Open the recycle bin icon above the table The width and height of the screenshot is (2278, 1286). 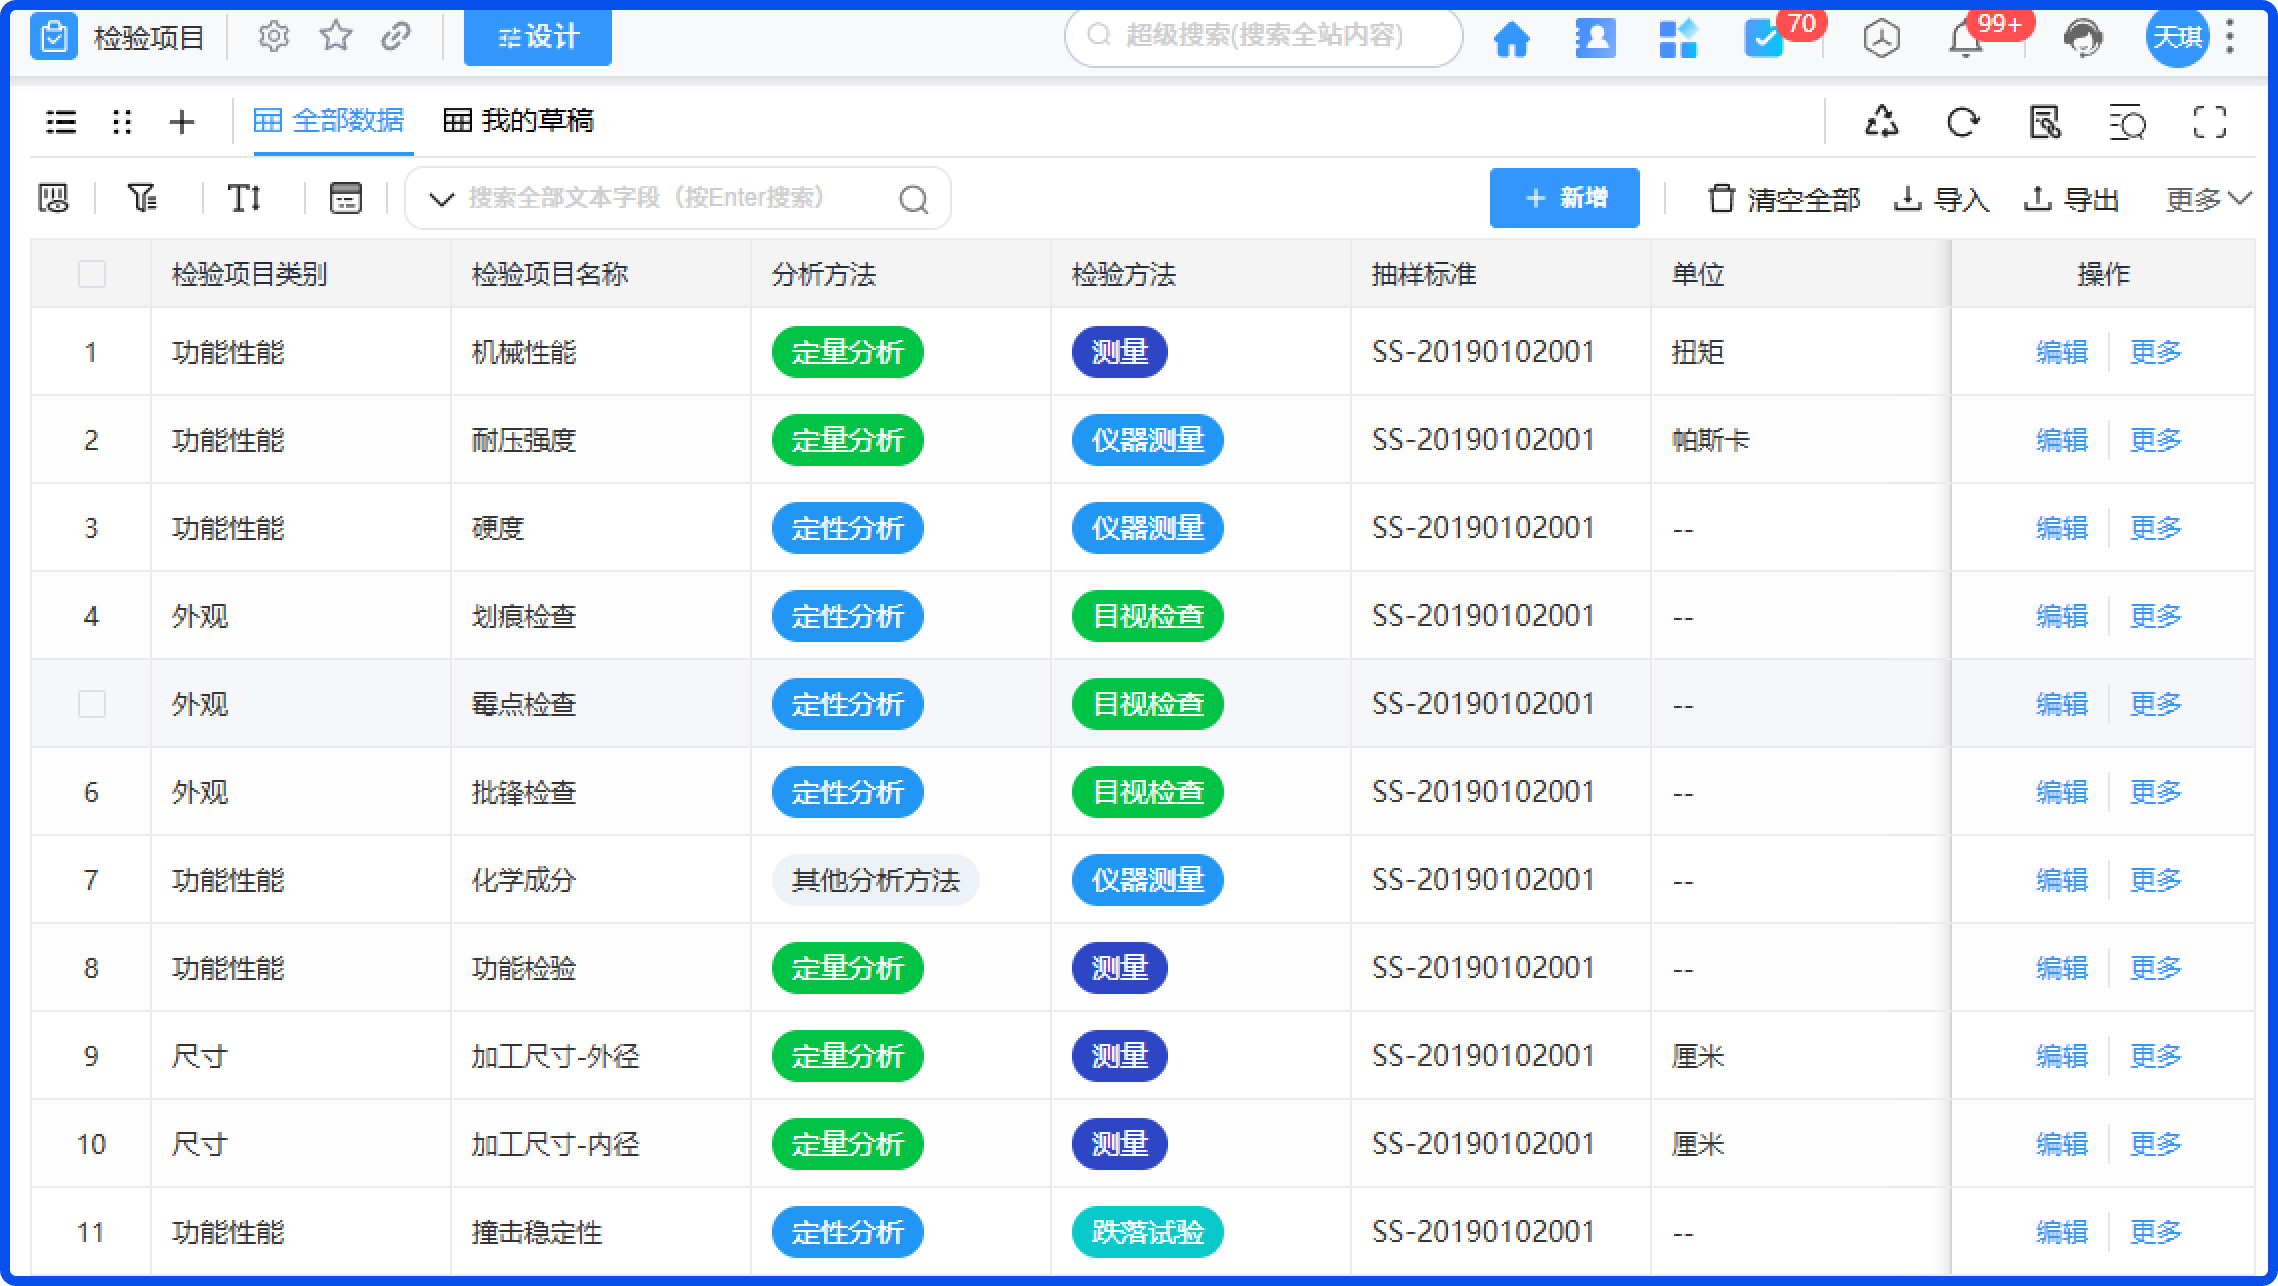[x=1881, y=121]
